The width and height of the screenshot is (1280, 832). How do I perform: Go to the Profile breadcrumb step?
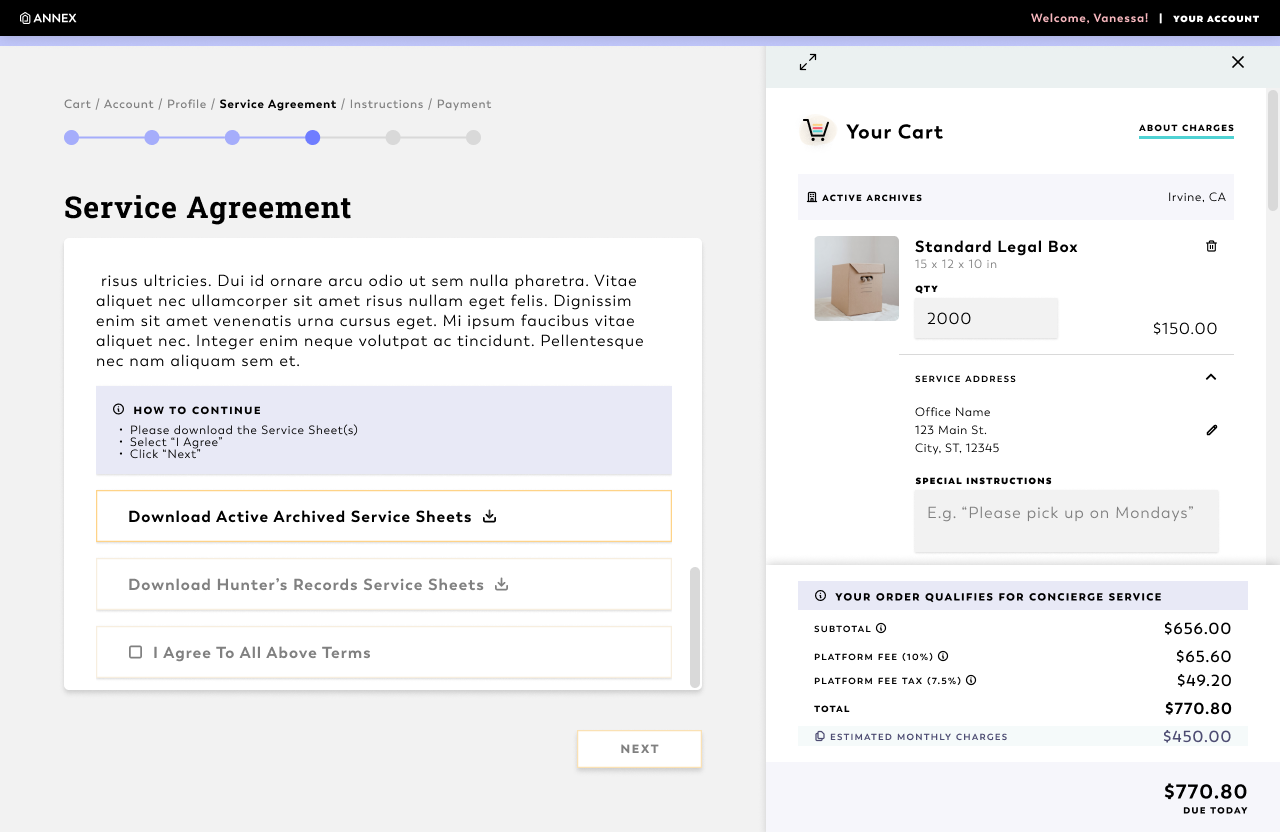pyautogui.click(x=187, y=104)
